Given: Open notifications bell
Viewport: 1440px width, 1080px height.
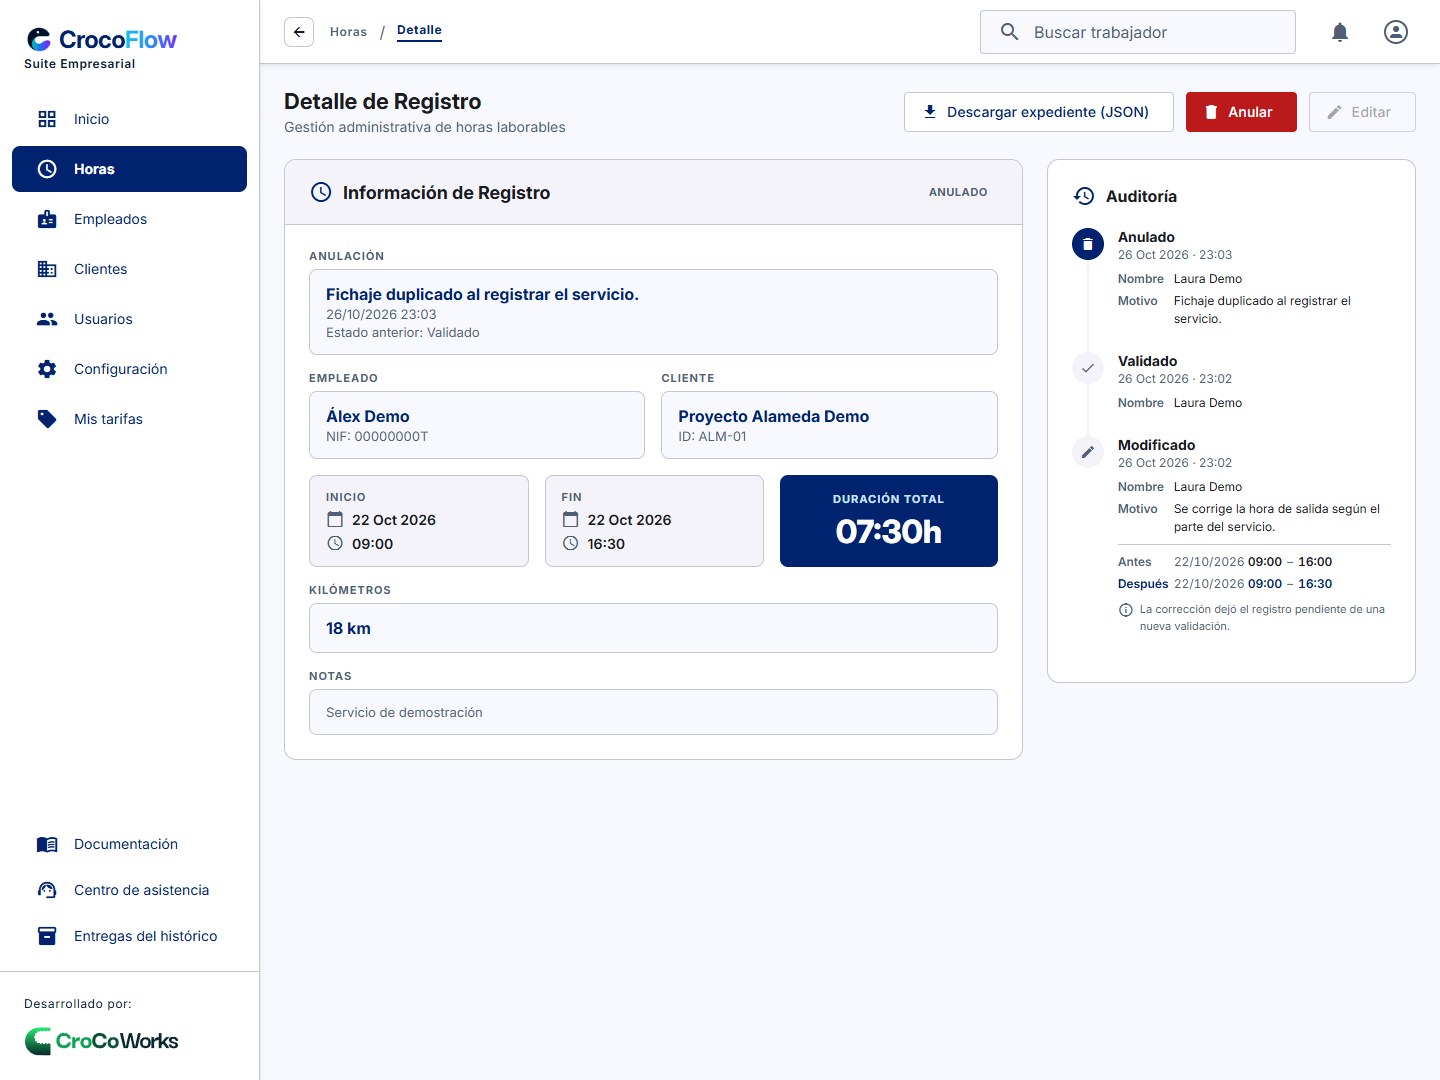Looking at the screenshot, I should [x=1340, y=32].
